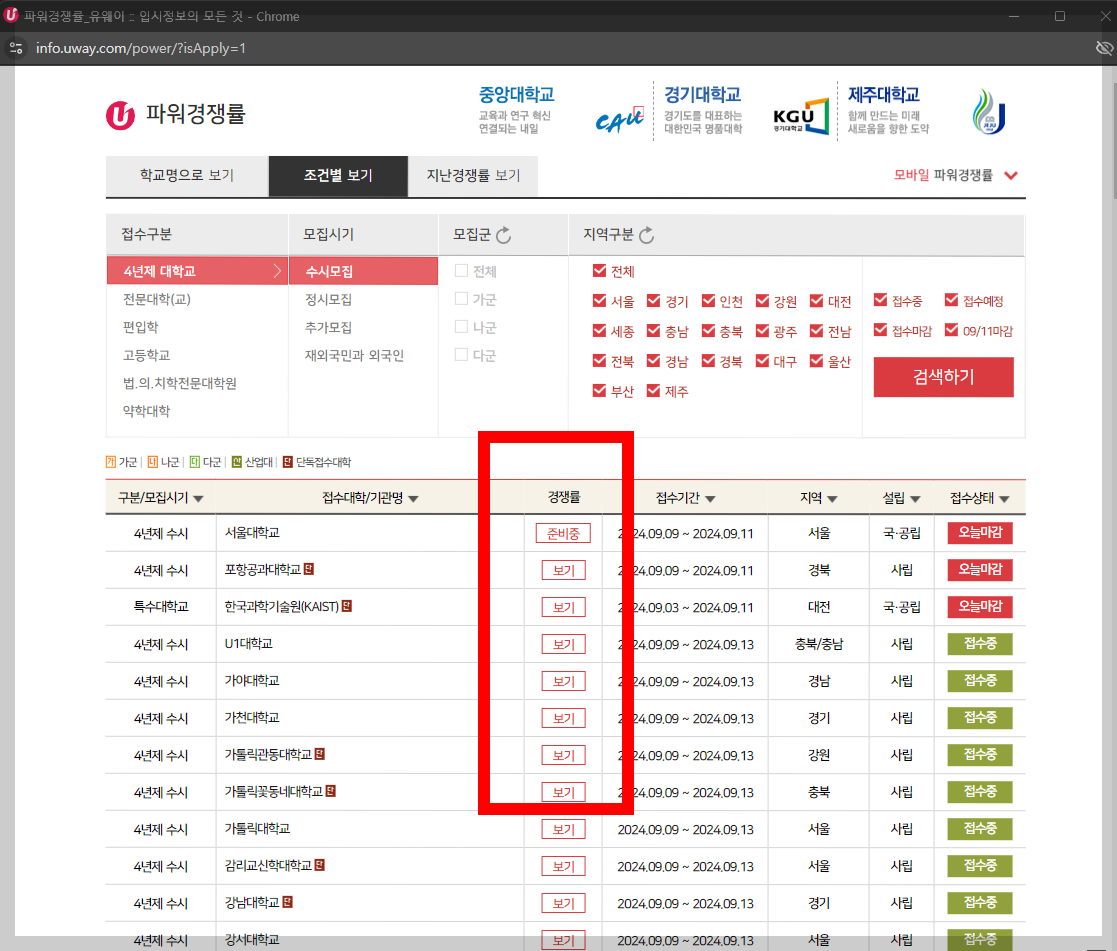
Task: Switch to the 지난경쟁률 보기 tab
Action: [473, 175]
